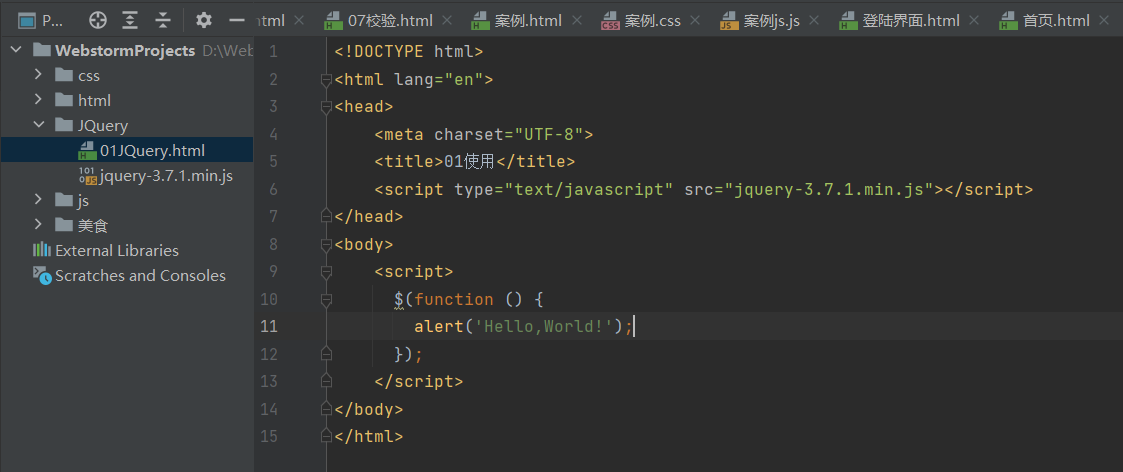Click the alert('Hello,World!') code line
This screenshot has height=472, width=1123.
tap(524, 327)
